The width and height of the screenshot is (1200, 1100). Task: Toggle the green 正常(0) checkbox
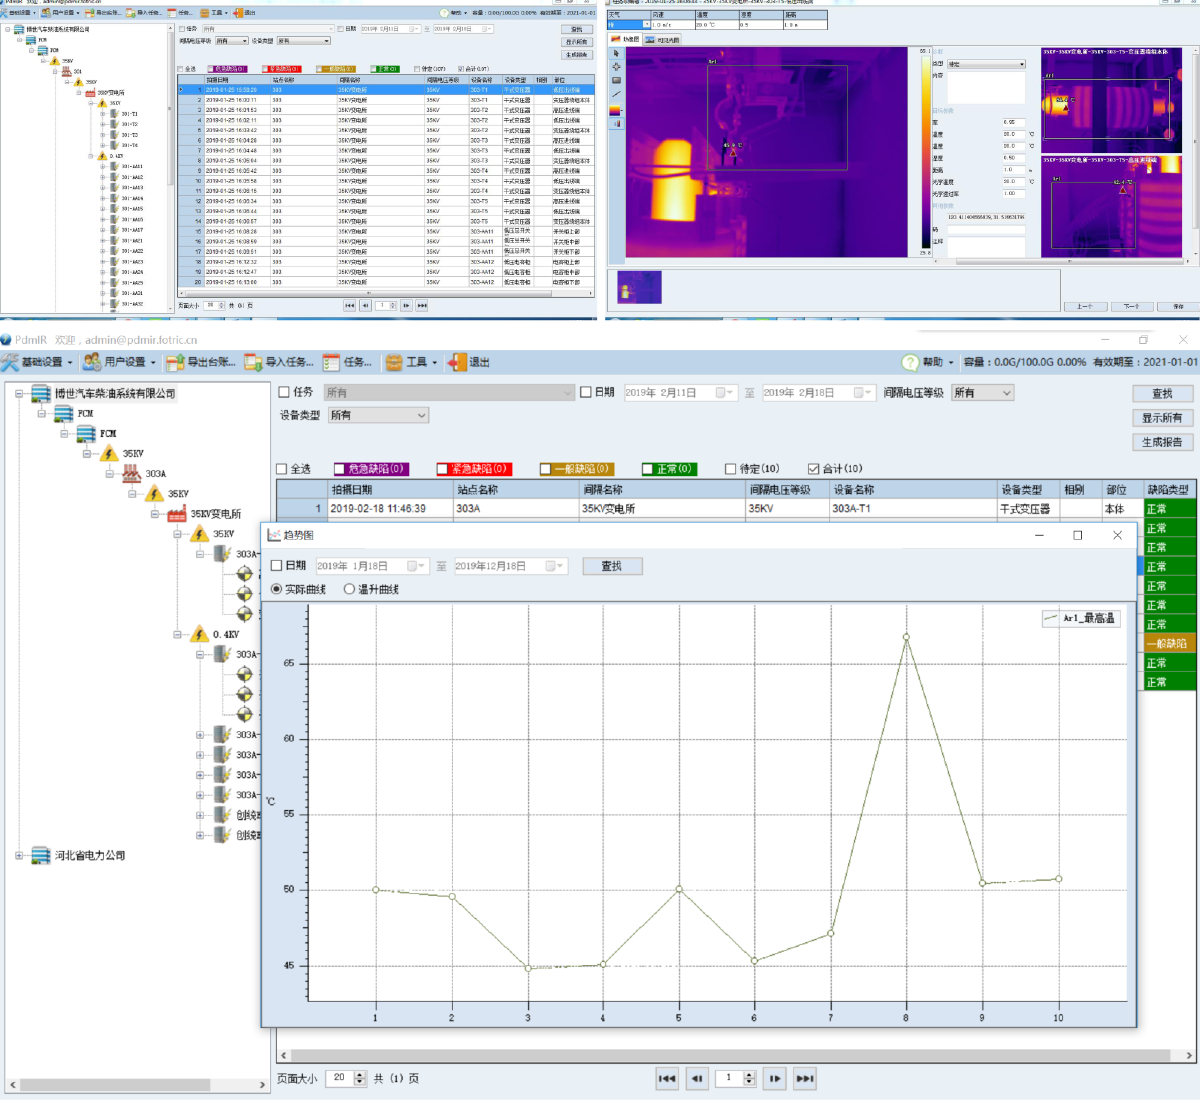[648, 469]
